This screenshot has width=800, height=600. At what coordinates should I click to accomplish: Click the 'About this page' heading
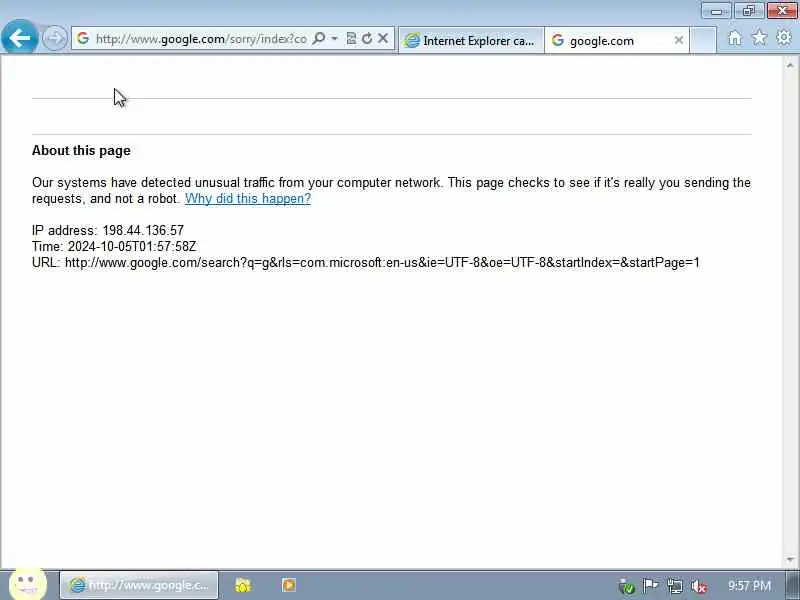coord(81,151)
